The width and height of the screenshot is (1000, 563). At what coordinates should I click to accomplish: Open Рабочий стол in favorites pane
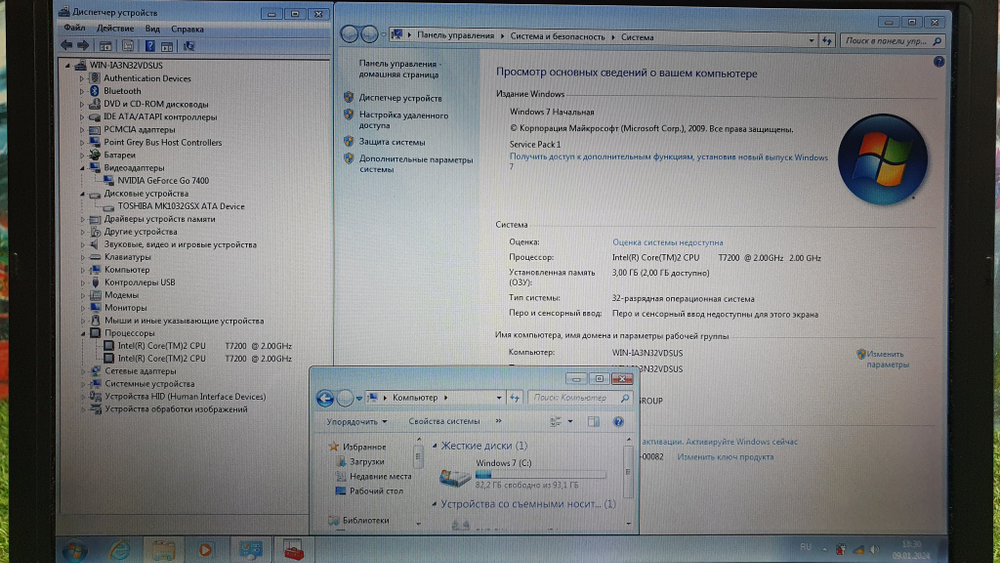point(376,491)
